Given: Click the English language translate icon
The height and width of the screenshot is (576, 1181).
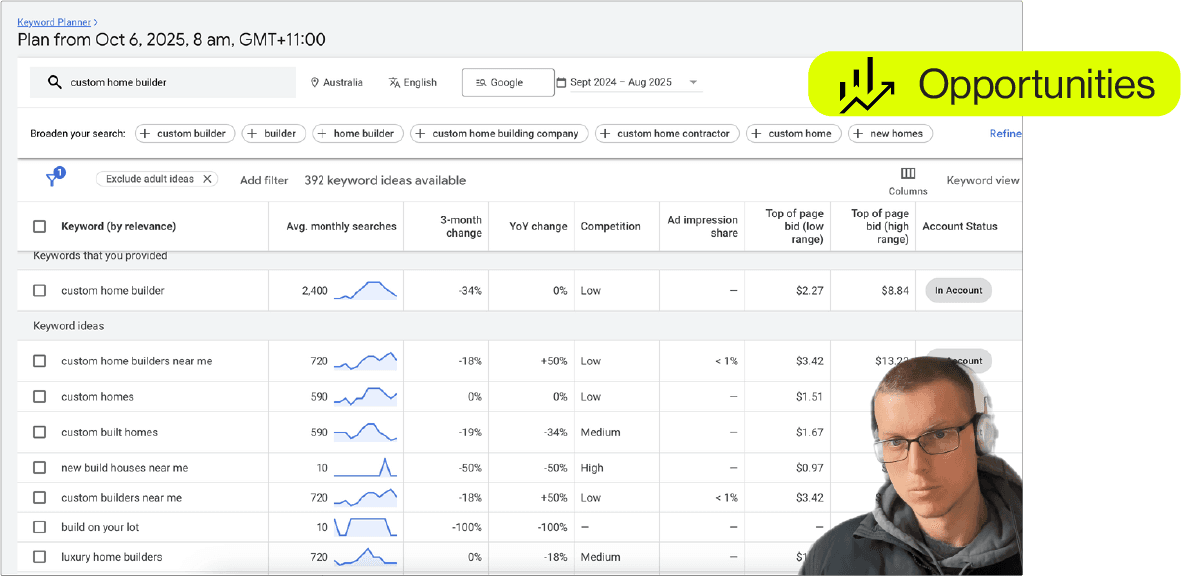Looking at the screenshot, I should [x=394, y=83].
